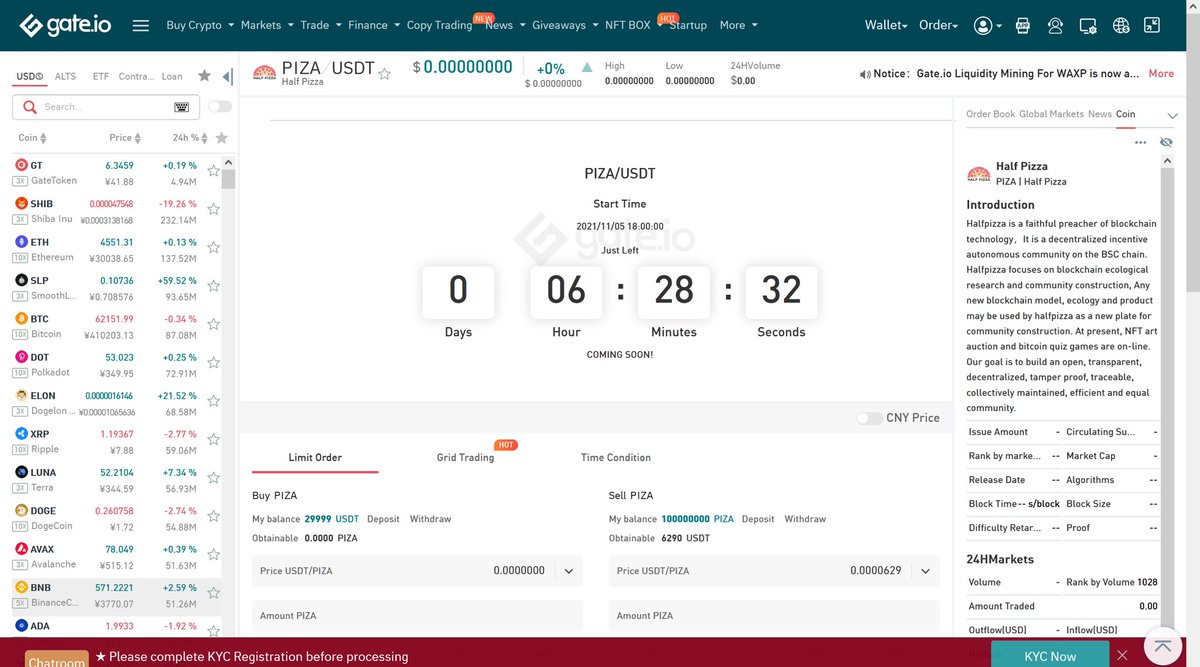
Task: Open the language and currency globe icon
Action: 1121,25
